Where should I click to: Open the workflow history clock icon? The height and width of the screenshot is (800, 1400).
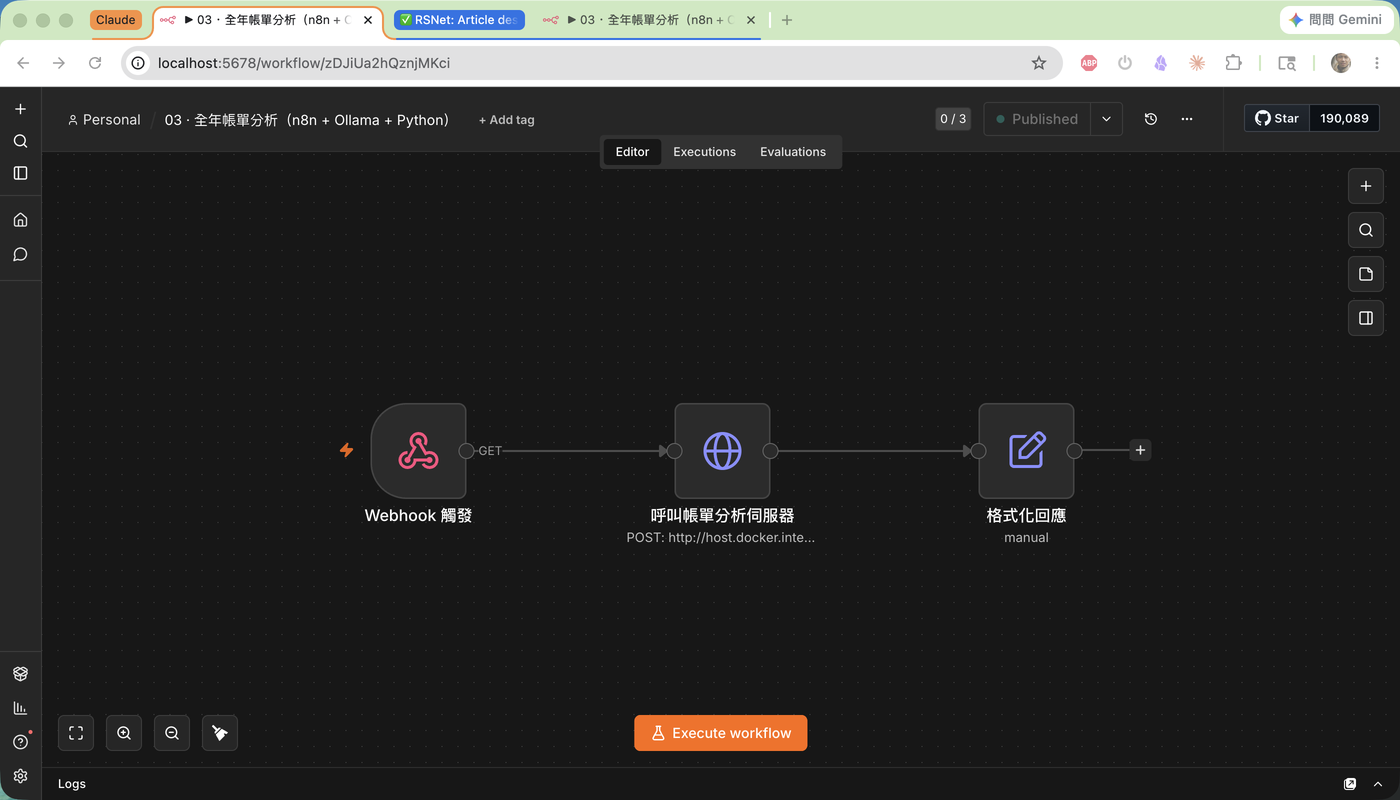coord(1151,119)
